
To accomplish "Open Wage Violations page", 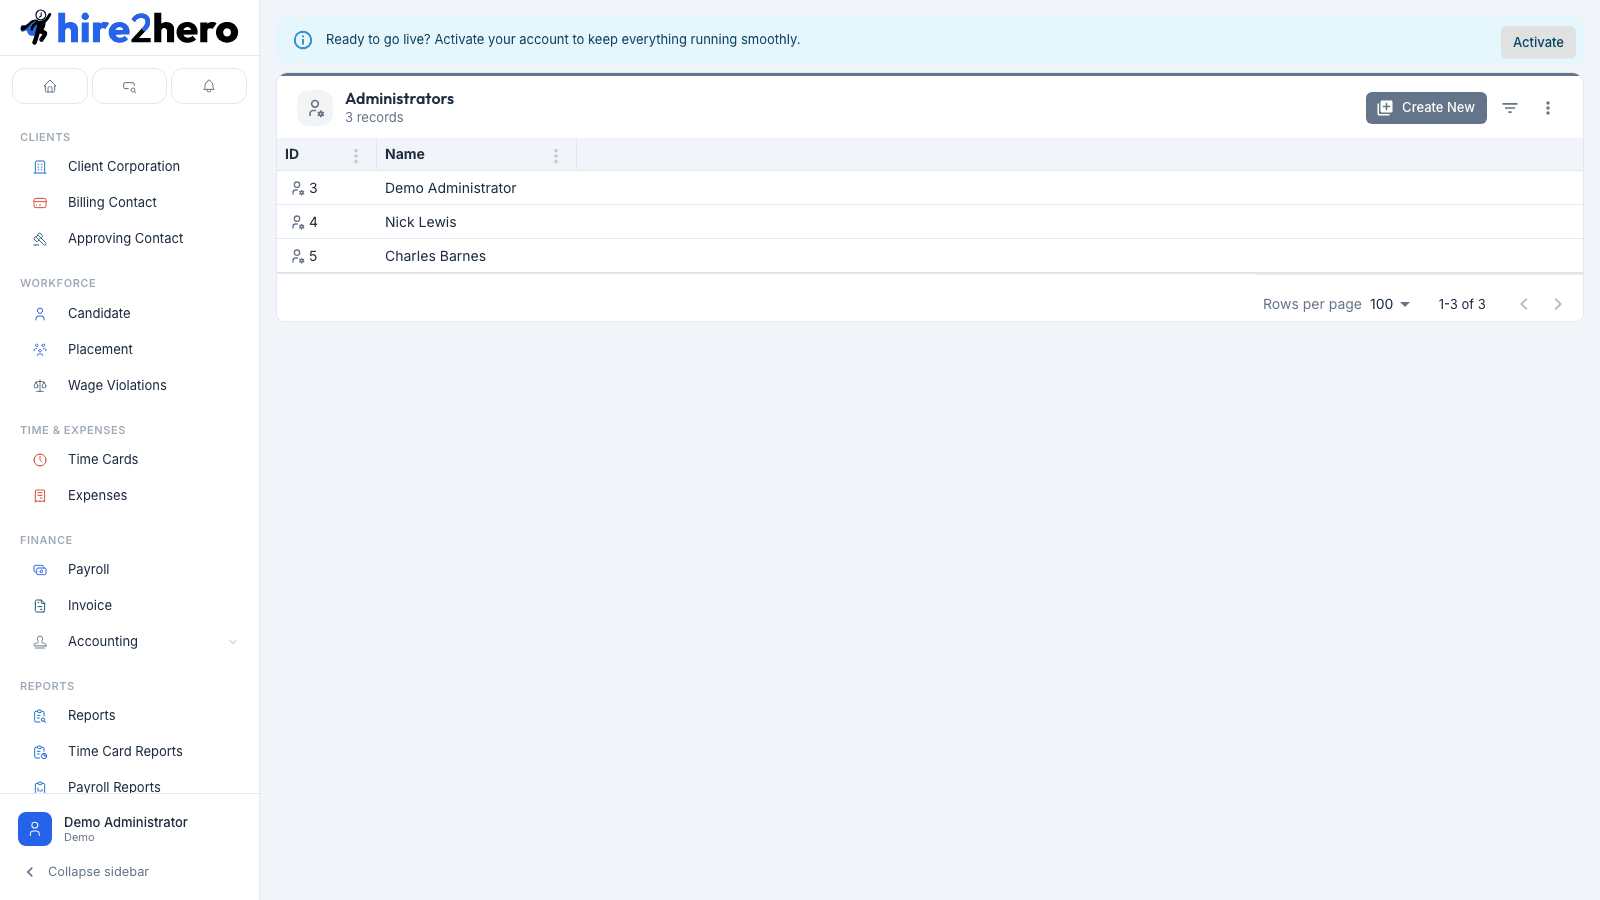I will tap(117, 386).
